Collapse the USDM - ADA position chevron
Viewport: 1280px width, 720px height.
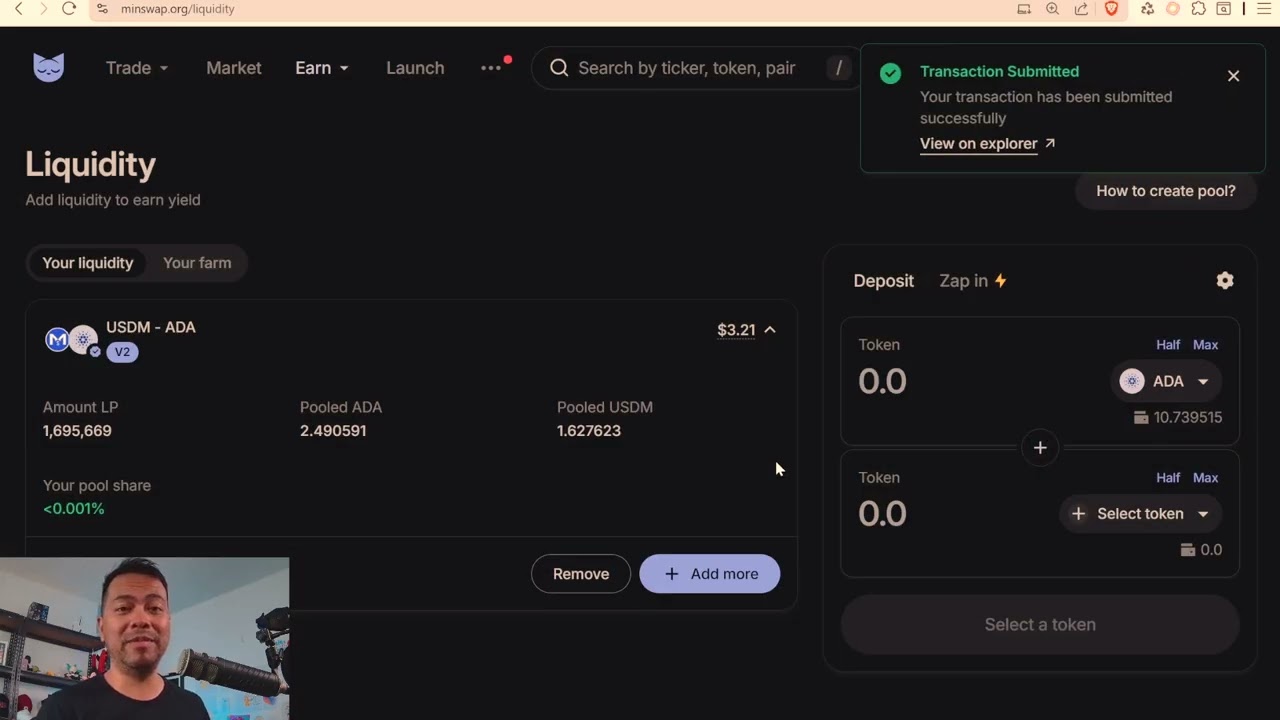[x=770, y=330]
